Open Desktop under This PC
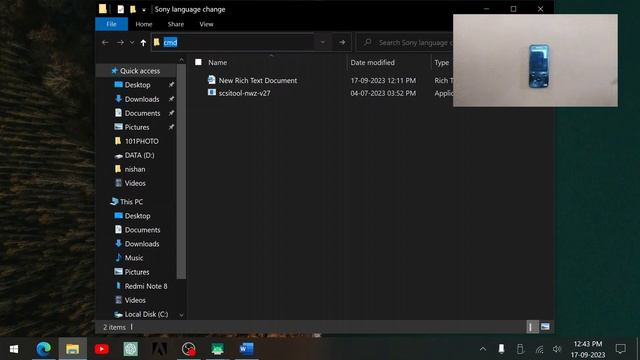This screenshot has width=640, height=360. (137, 216)
